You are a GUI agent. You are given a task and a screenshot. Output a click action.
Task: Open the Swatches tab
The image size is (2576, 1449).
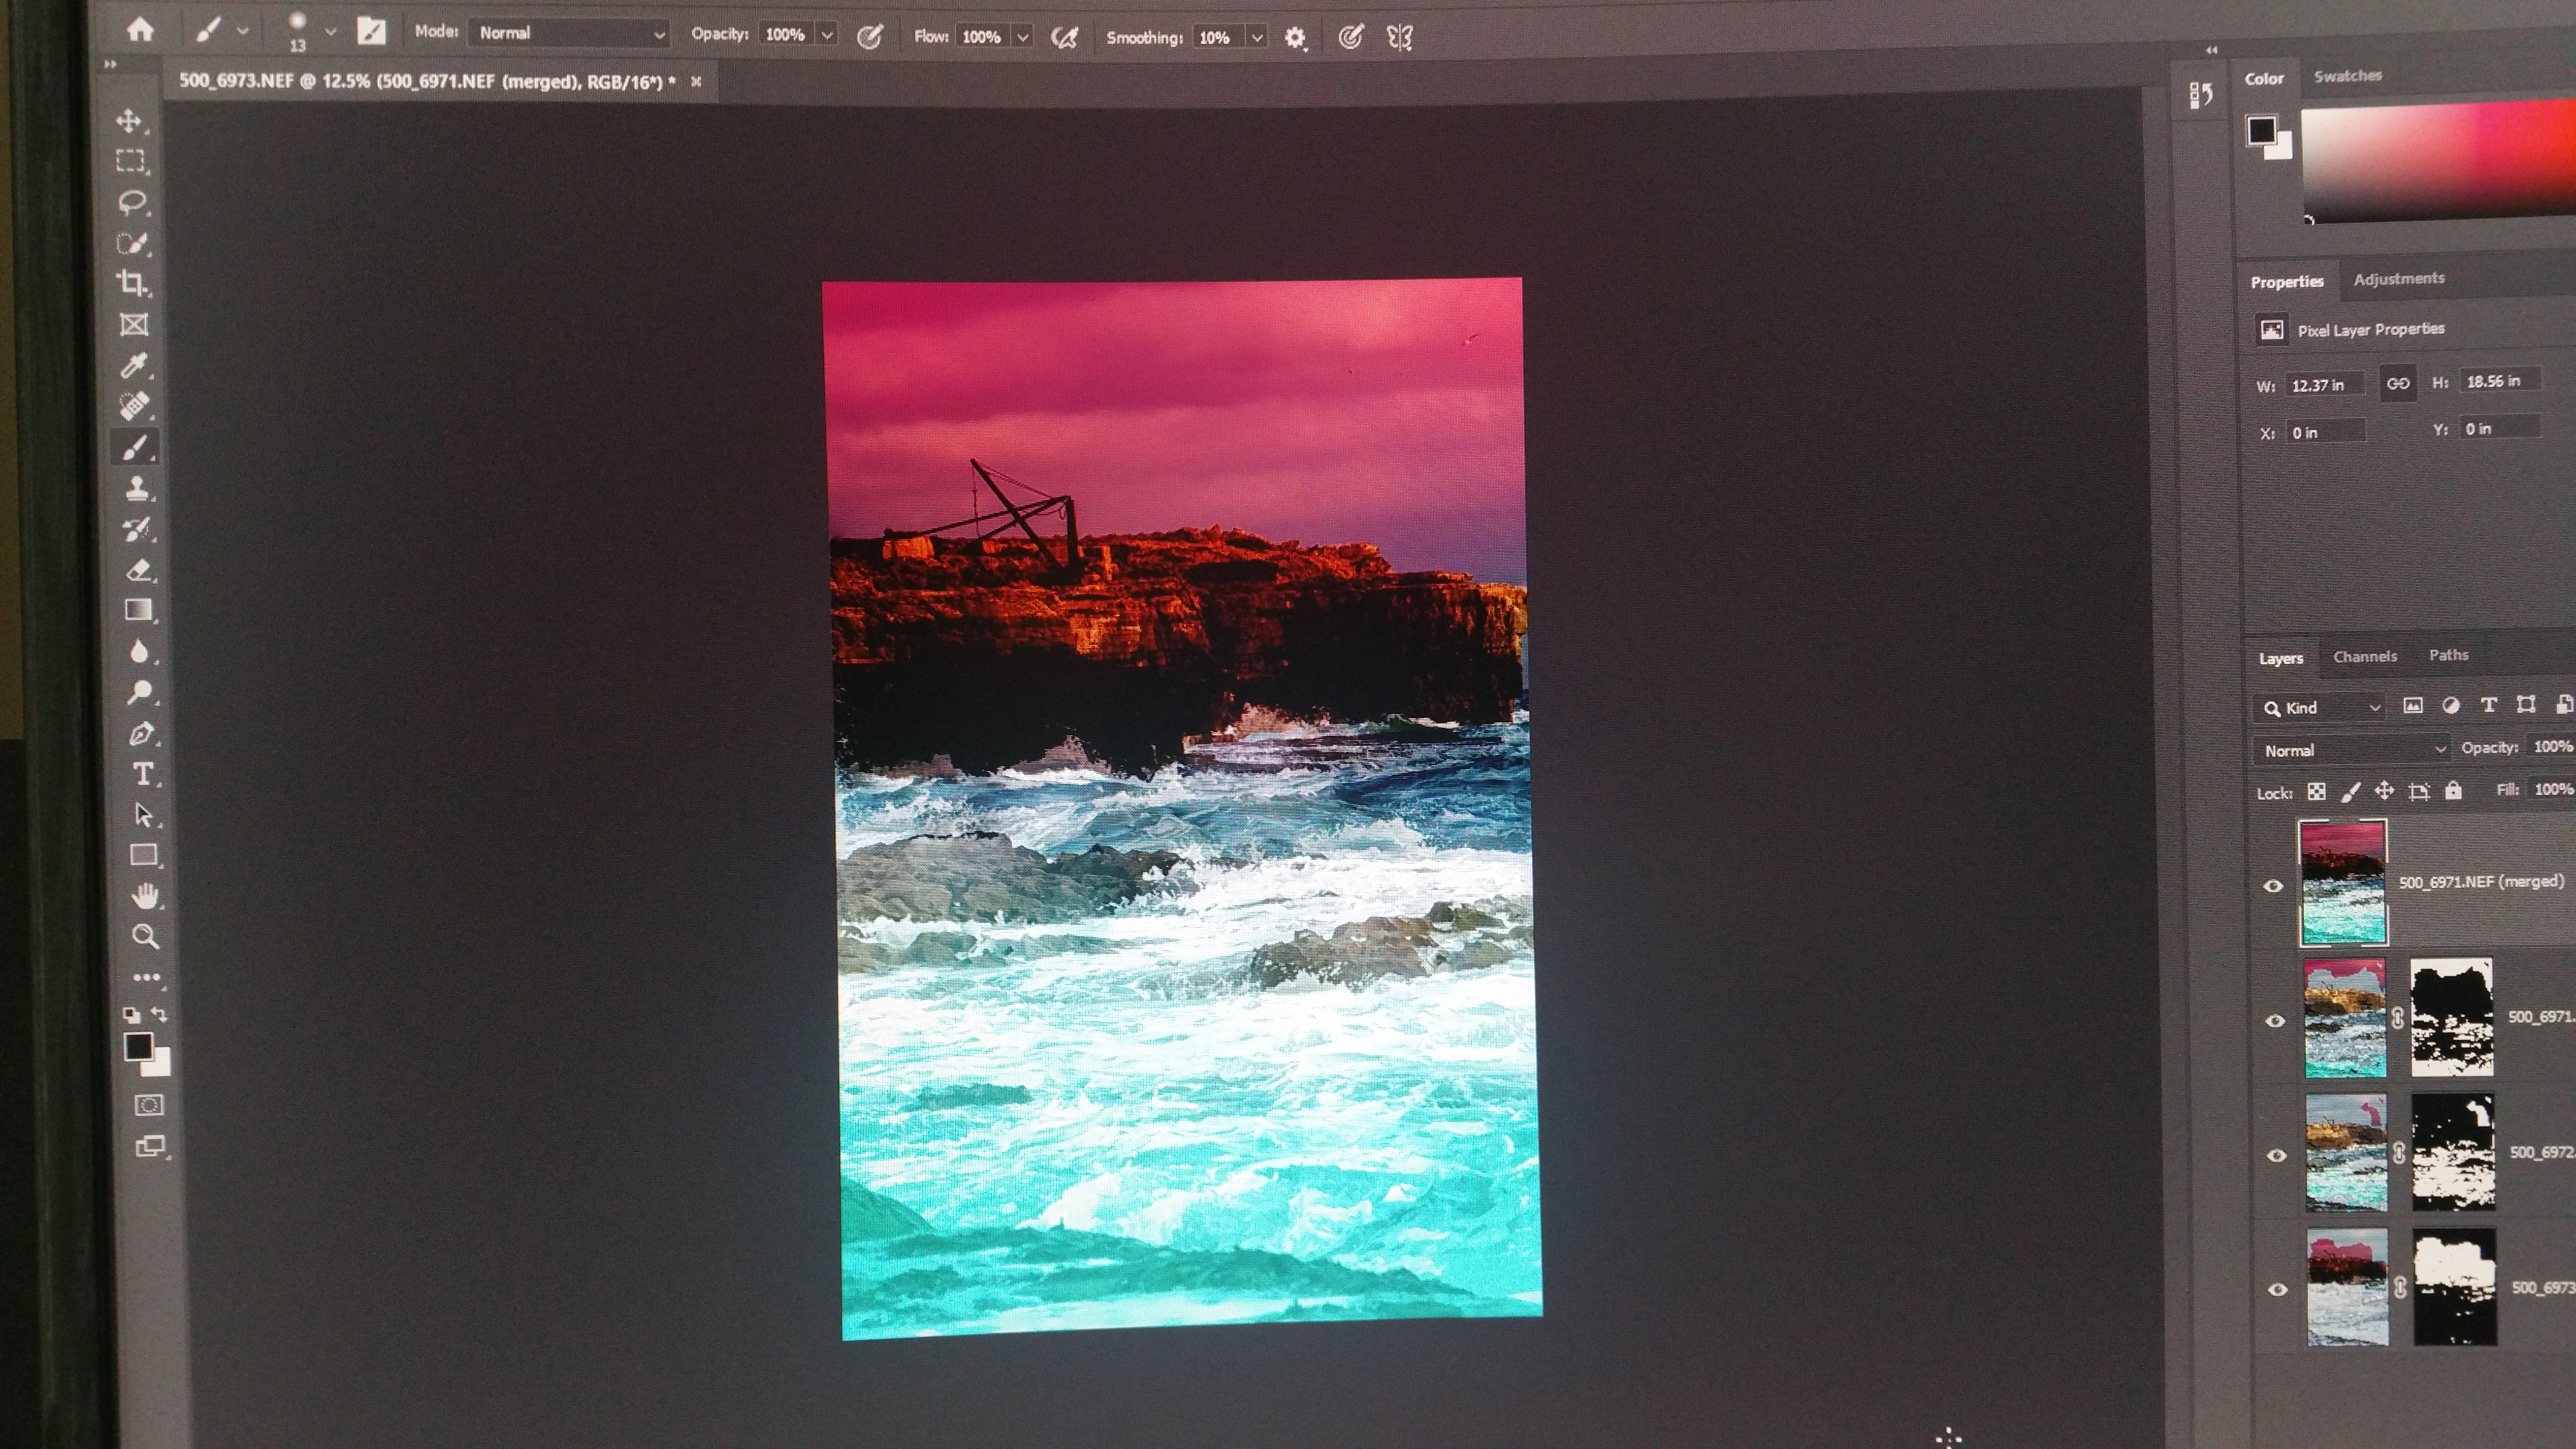click(2347, 76)
